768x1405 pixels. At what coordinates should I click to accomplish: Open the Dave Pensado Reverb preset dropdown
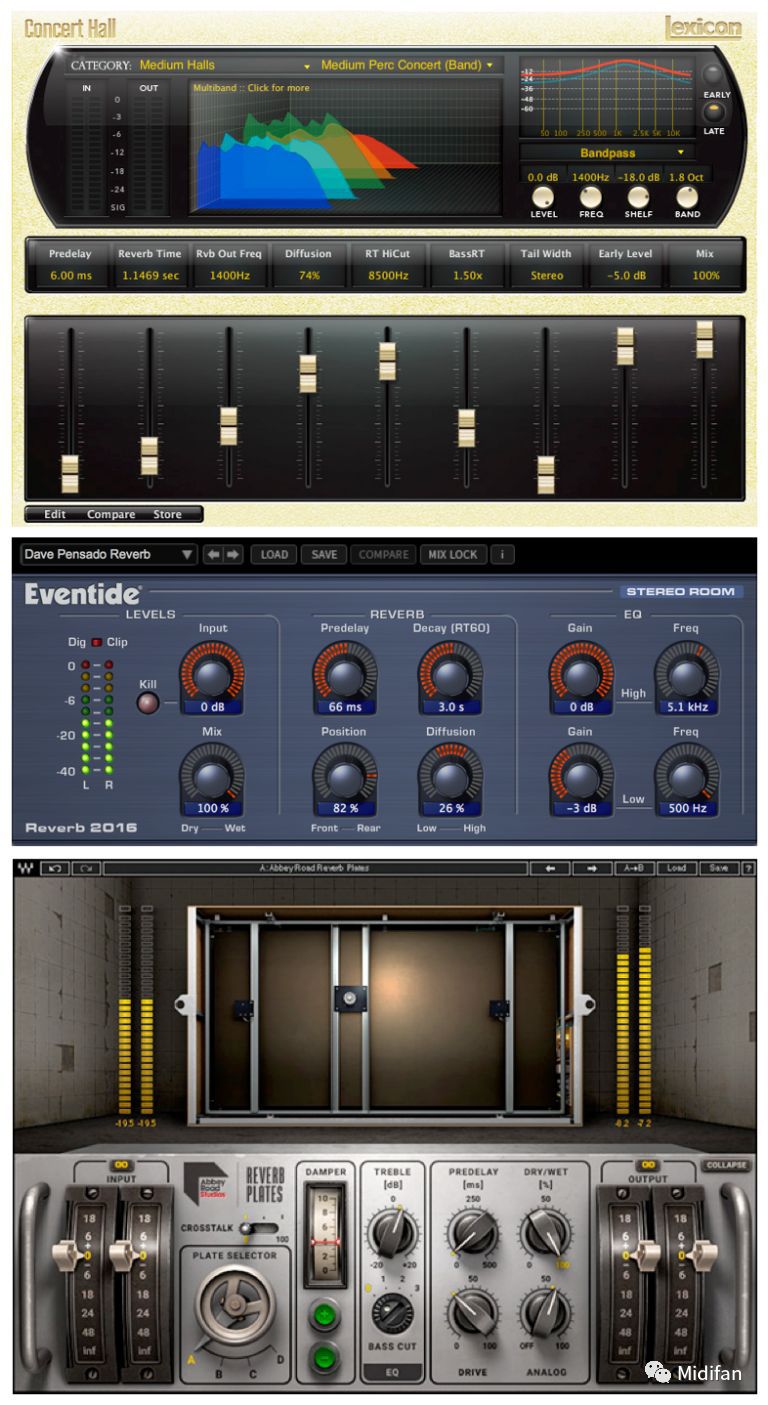(x=108, y=554)
